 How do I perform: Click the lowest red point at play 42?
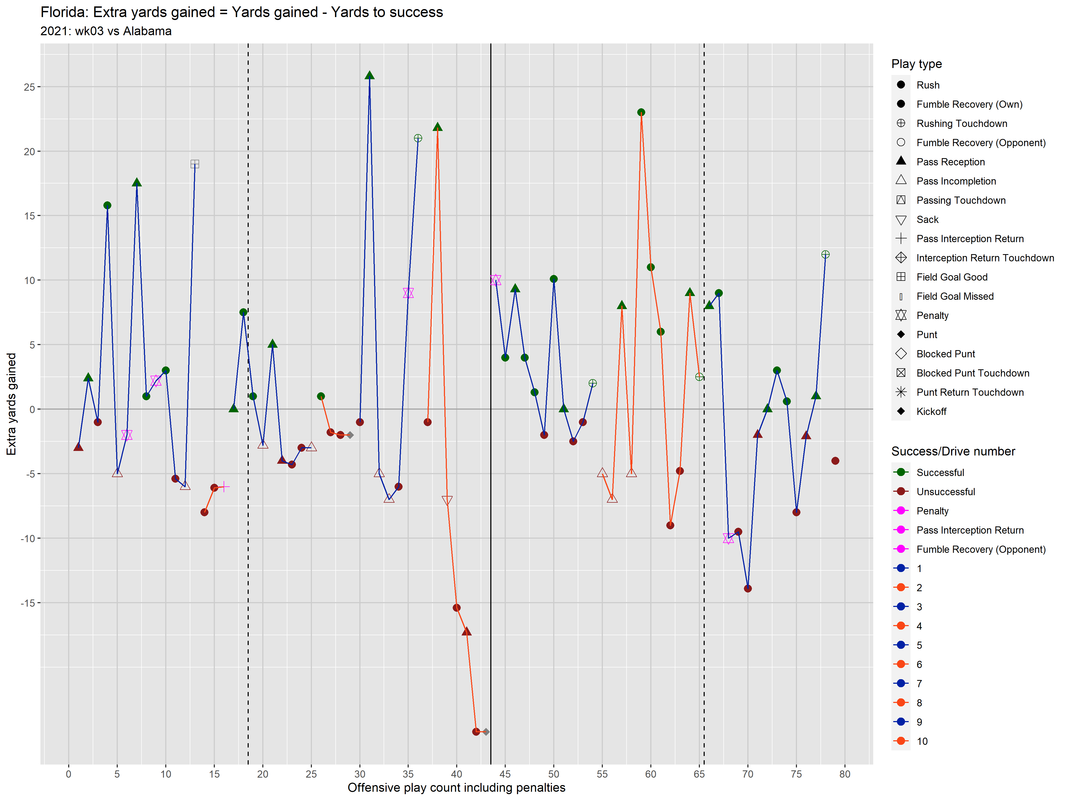pyautogui.click(x=476, y=732)
